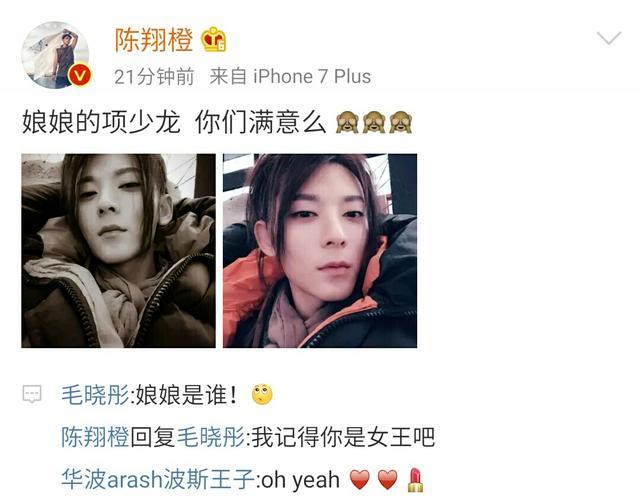640x503 pixels.
Task: Click the first red heart emoji
Action: [x=360, y=480]
